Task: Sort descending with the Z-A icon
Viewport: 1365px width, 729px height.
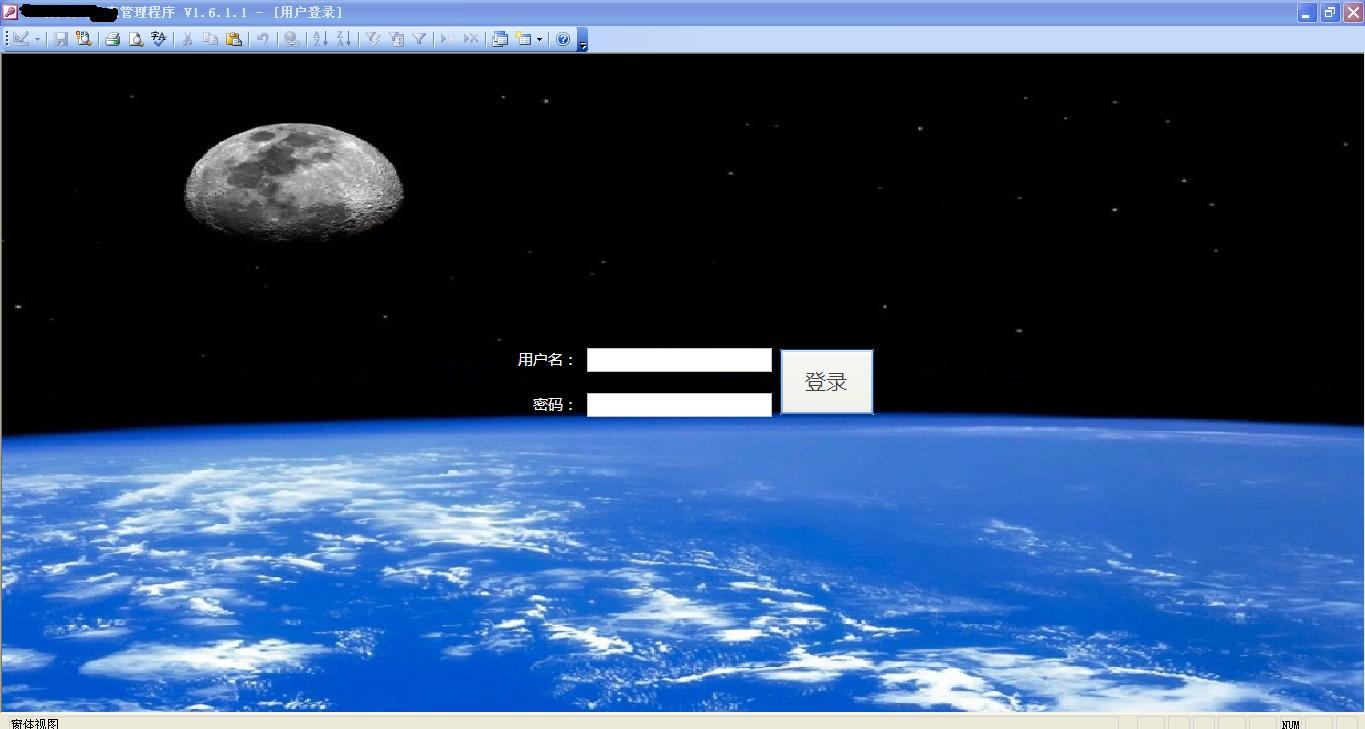Action: click(343, 39)
